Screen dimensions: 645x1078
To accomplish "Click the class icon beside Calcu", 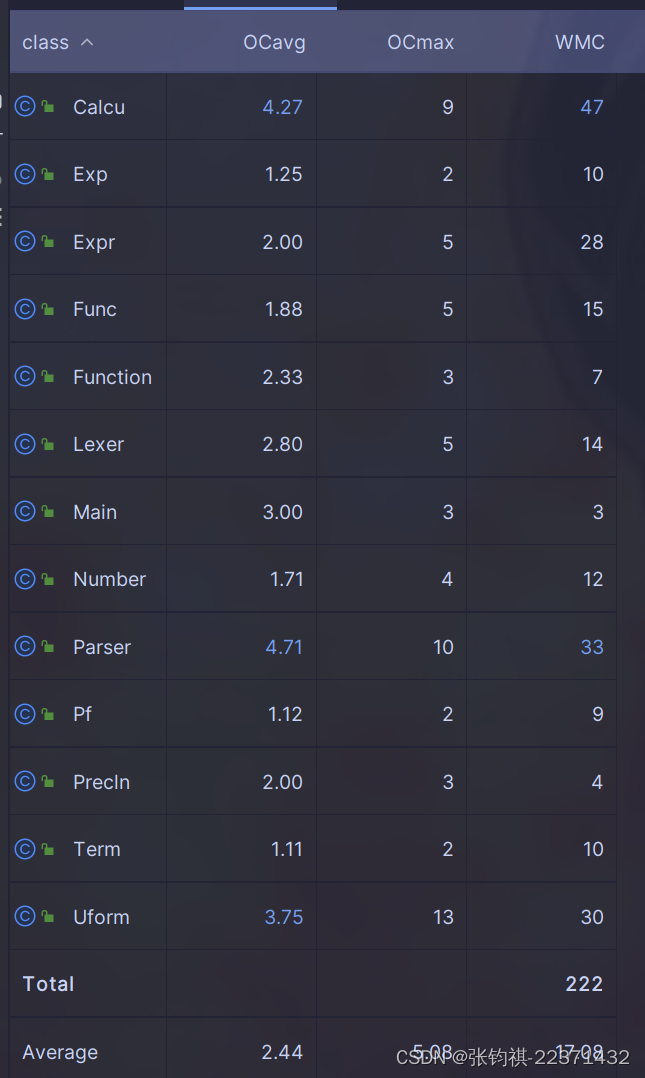I will pos(25,107).
